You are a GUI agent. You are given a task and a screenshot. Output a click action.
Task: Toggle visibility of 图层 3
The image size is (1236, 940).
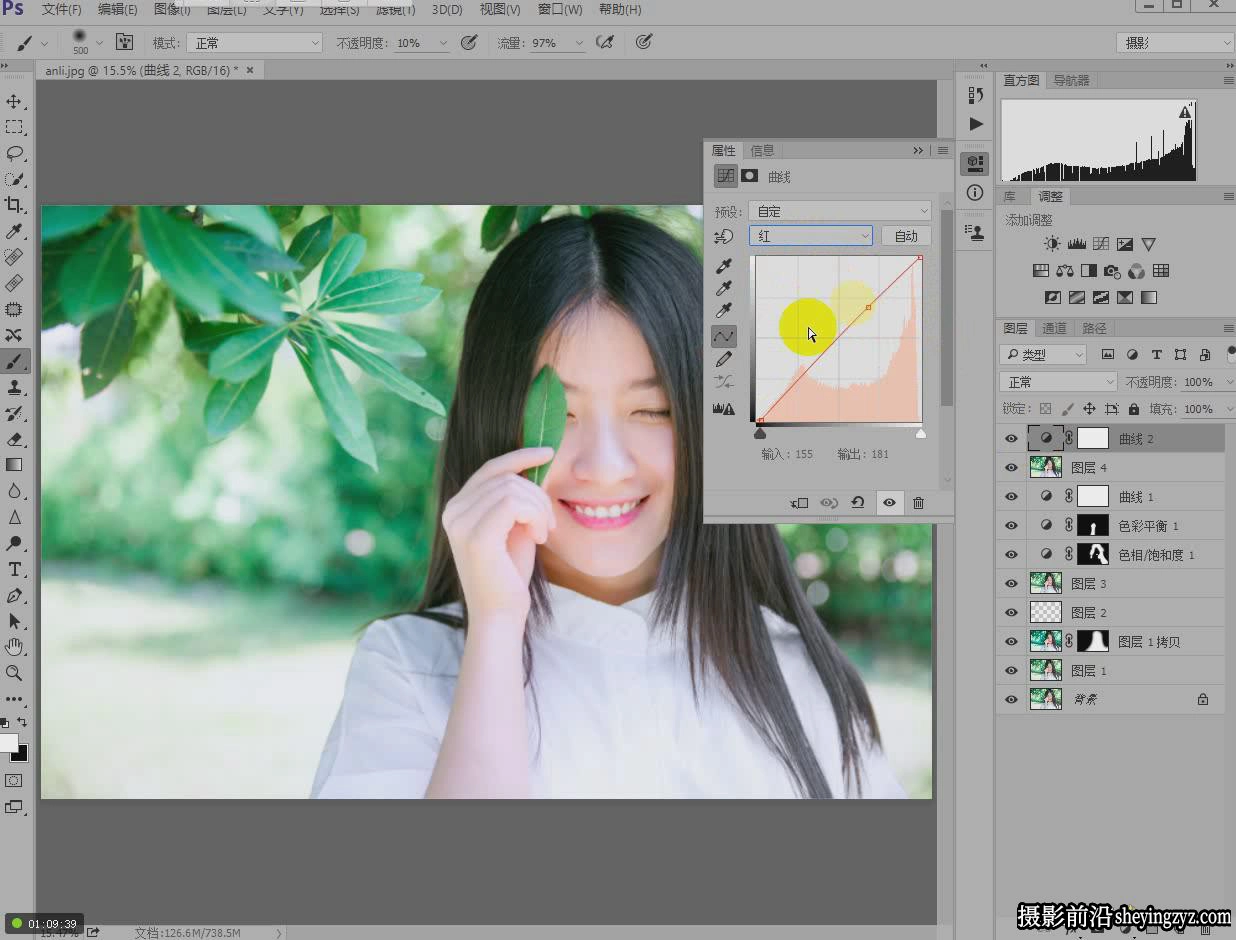[1010, 583]
